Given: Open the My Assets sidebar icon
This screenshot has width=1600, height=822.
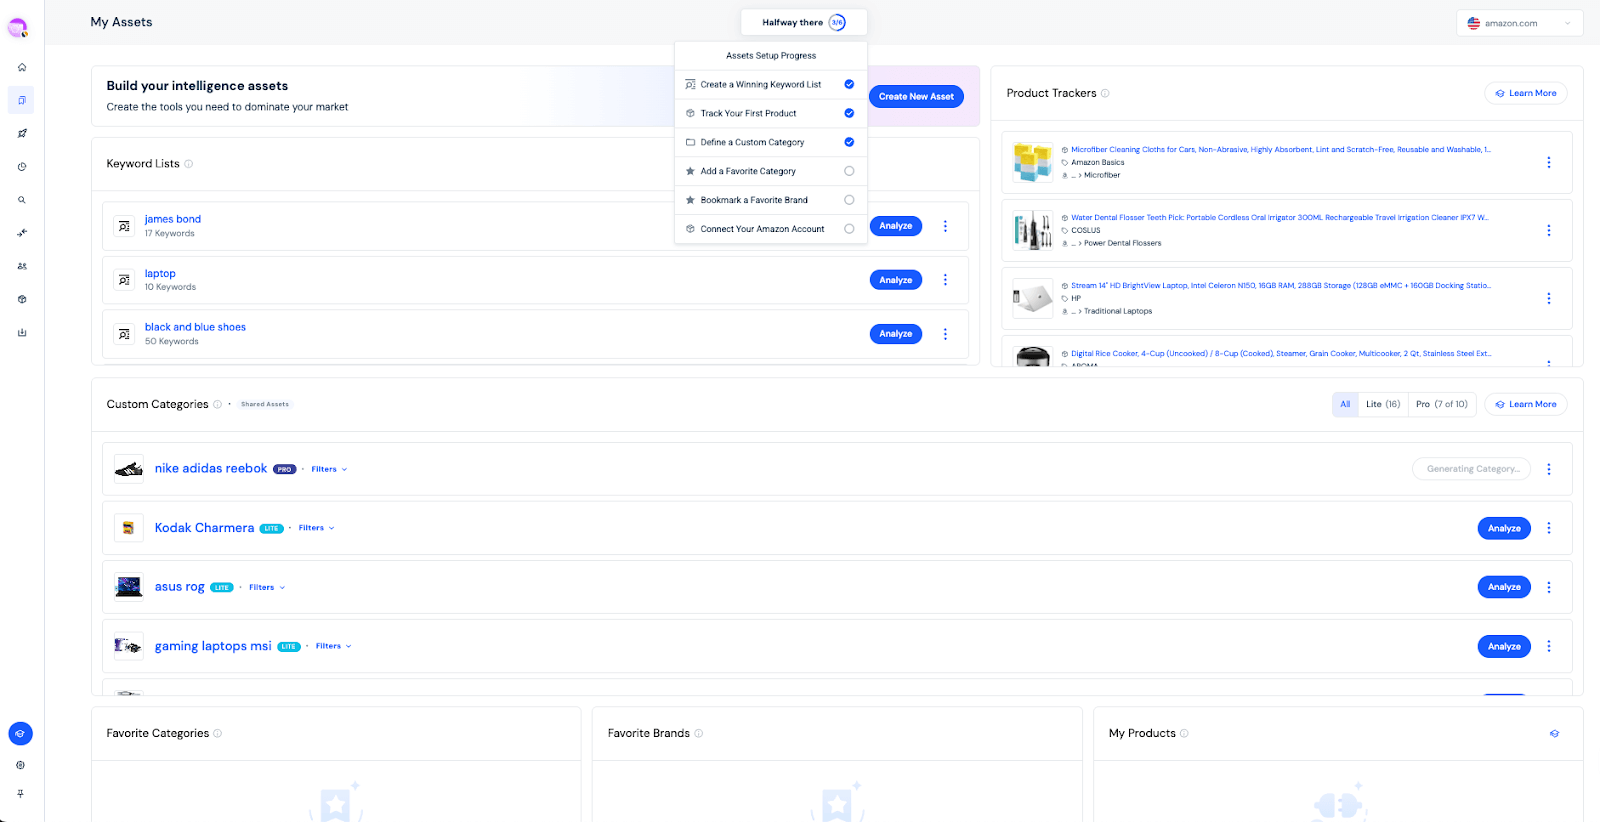Looking at the screenshot, I should [22, 100].
